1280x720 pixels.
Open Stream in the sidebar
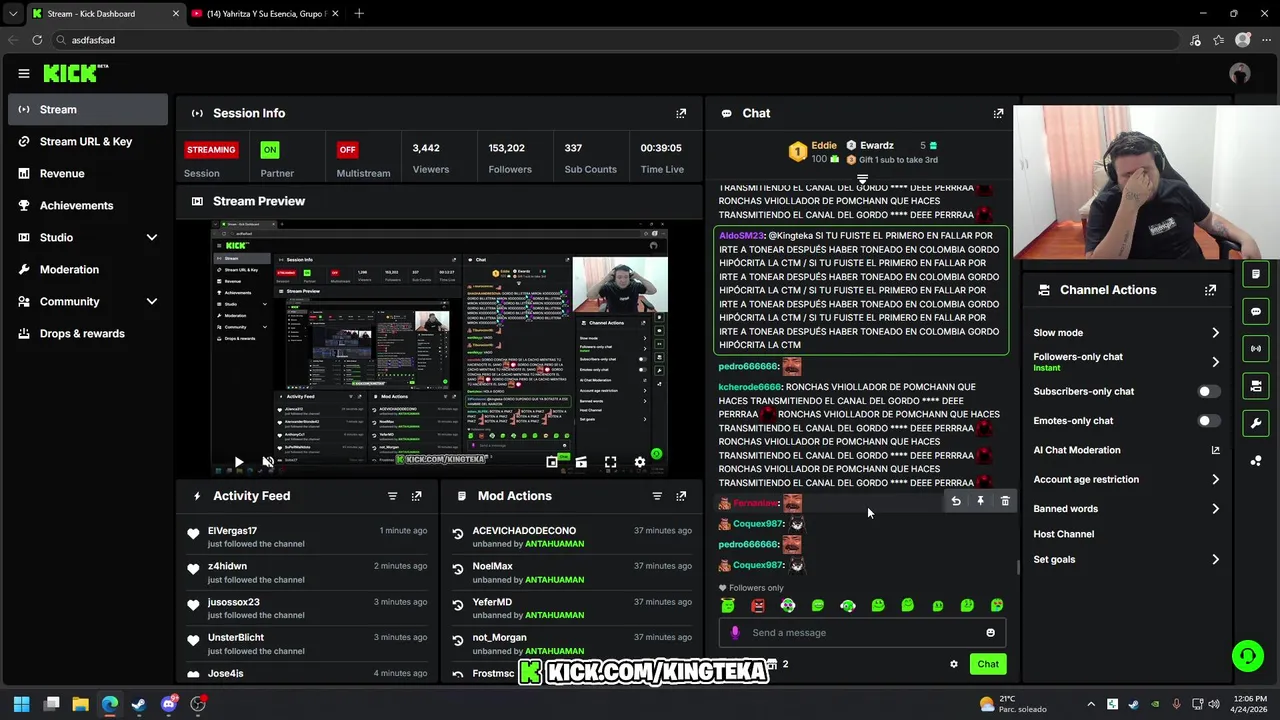click(x=88, y=110)
